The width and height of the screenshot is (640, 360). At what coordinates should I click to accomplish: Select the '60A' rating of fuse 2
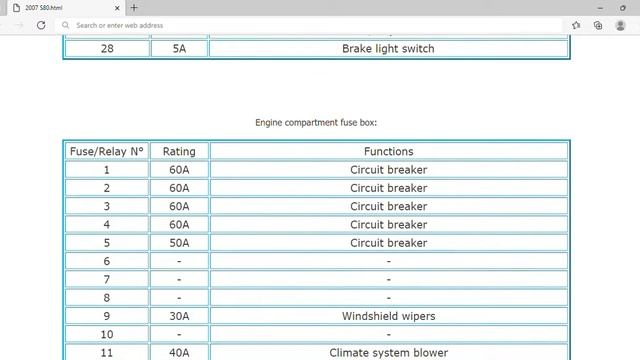click(179, 188)
